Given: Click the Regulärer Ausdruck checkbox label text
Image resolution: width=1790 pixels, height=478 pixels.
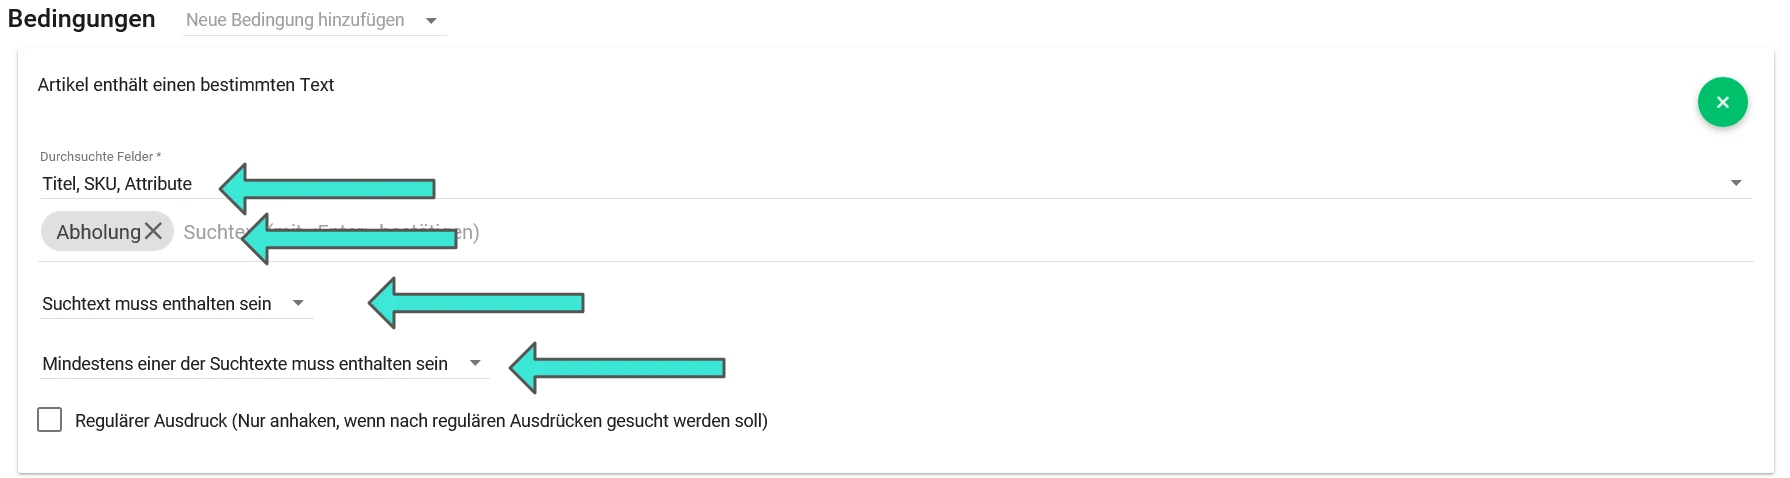Looking at the screenshot, I should [421, 421].
